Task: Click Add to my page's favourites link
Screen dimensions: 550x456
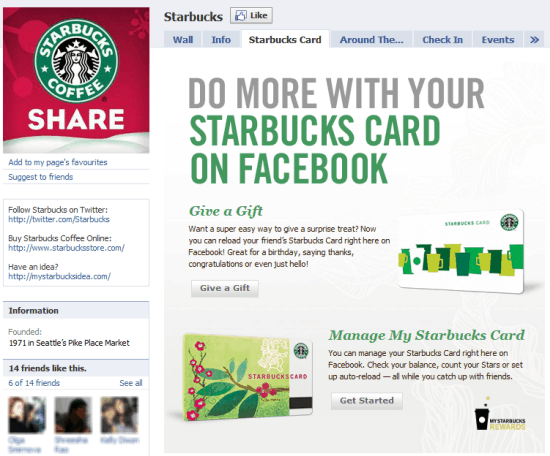Action: 58,162
